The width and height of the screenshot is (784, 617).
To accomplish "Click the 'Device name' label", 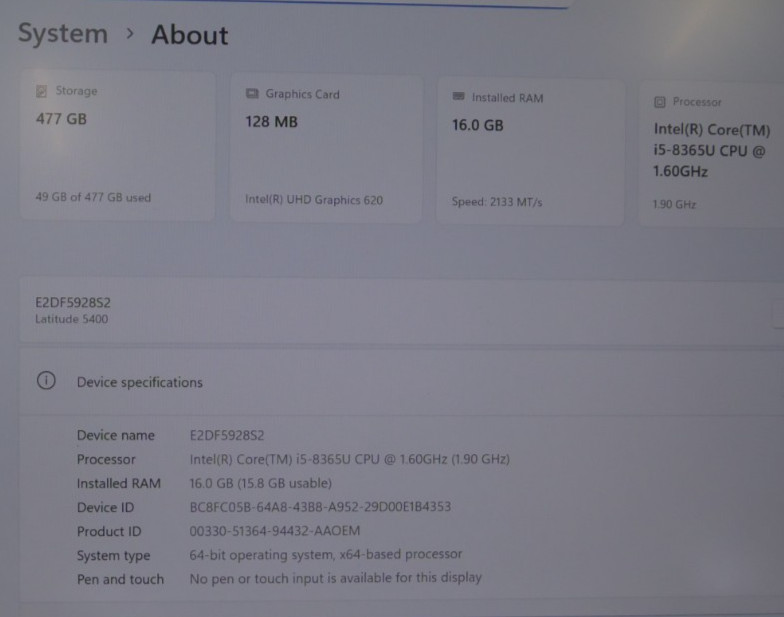I will [x=116, y=435].
